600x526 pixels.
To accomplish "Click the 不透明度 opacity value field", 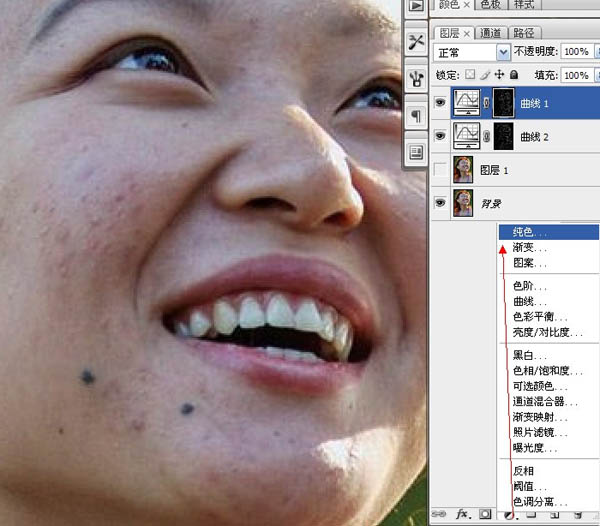I will [574, 51].
